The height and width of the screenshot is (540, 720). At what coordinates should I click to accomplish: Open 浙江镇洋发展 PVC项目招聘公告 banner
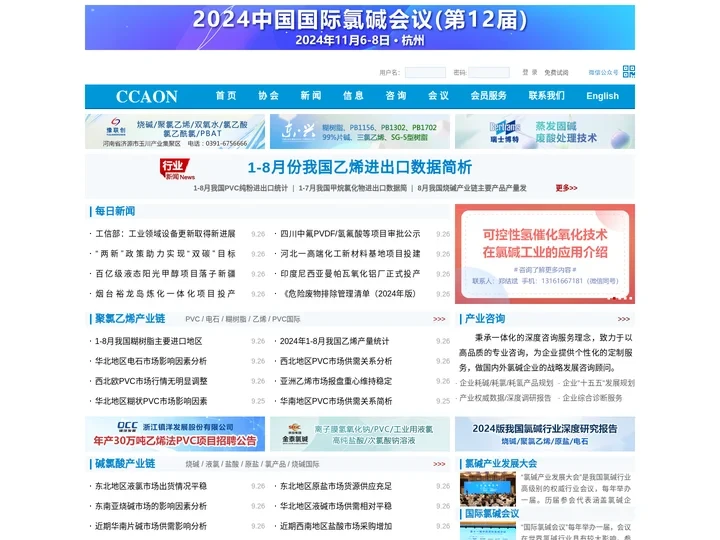(x=175, y=434)
